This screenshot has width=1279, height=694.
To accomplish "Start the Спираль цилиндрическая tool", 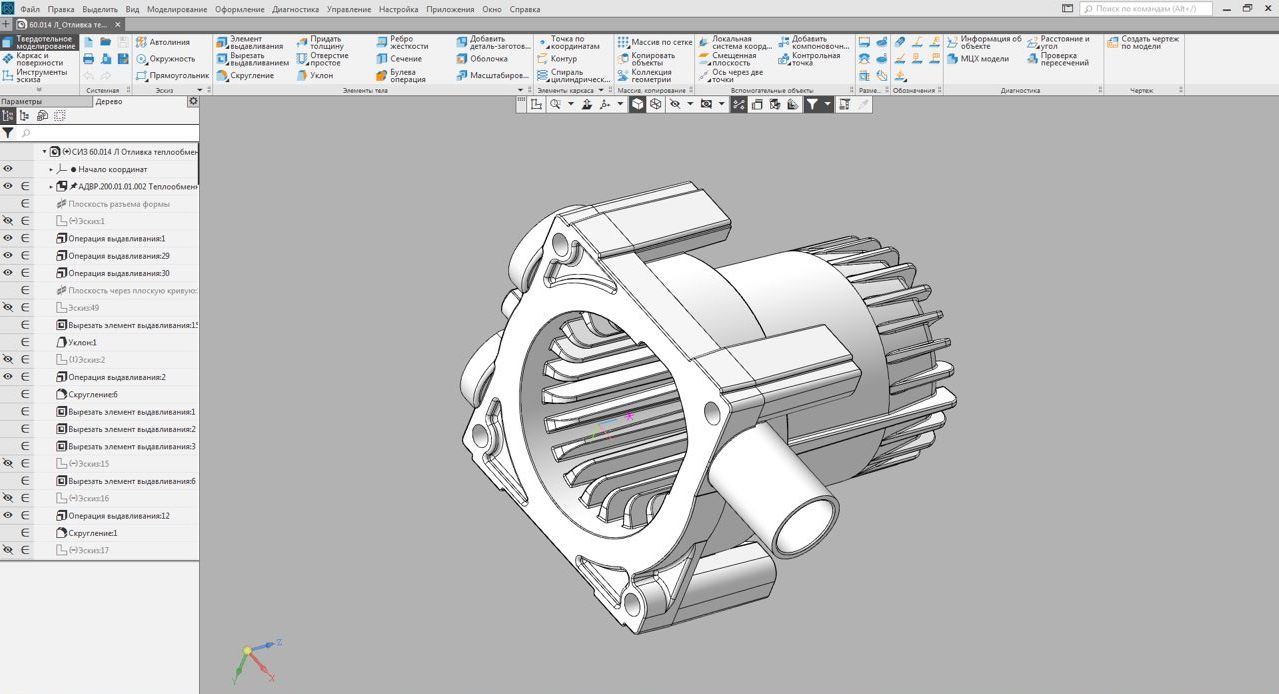I will (x=573, y=75).
